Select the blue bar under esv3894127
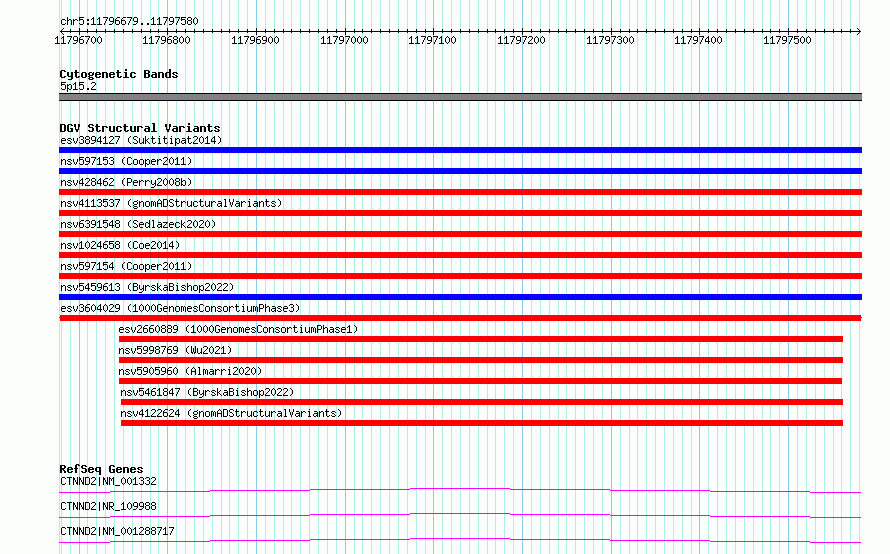Viewport: 890px width, 554px height. pyautogui.click(x=460, y=150)
